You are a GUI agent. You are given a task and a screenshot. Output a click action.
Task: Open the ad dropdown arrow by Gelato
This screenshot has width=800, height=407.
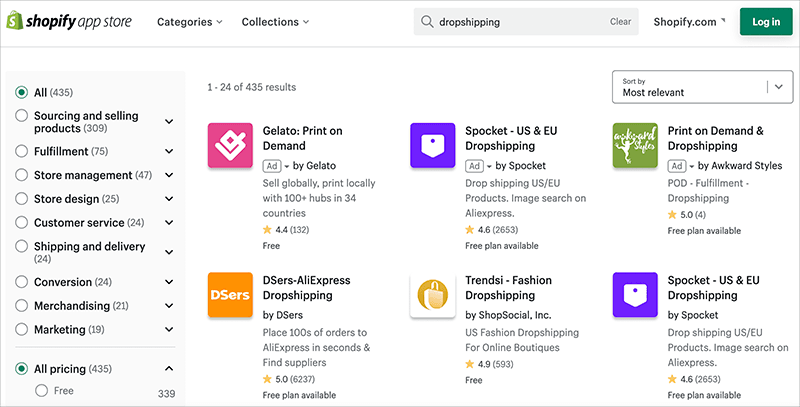(287, 166)
